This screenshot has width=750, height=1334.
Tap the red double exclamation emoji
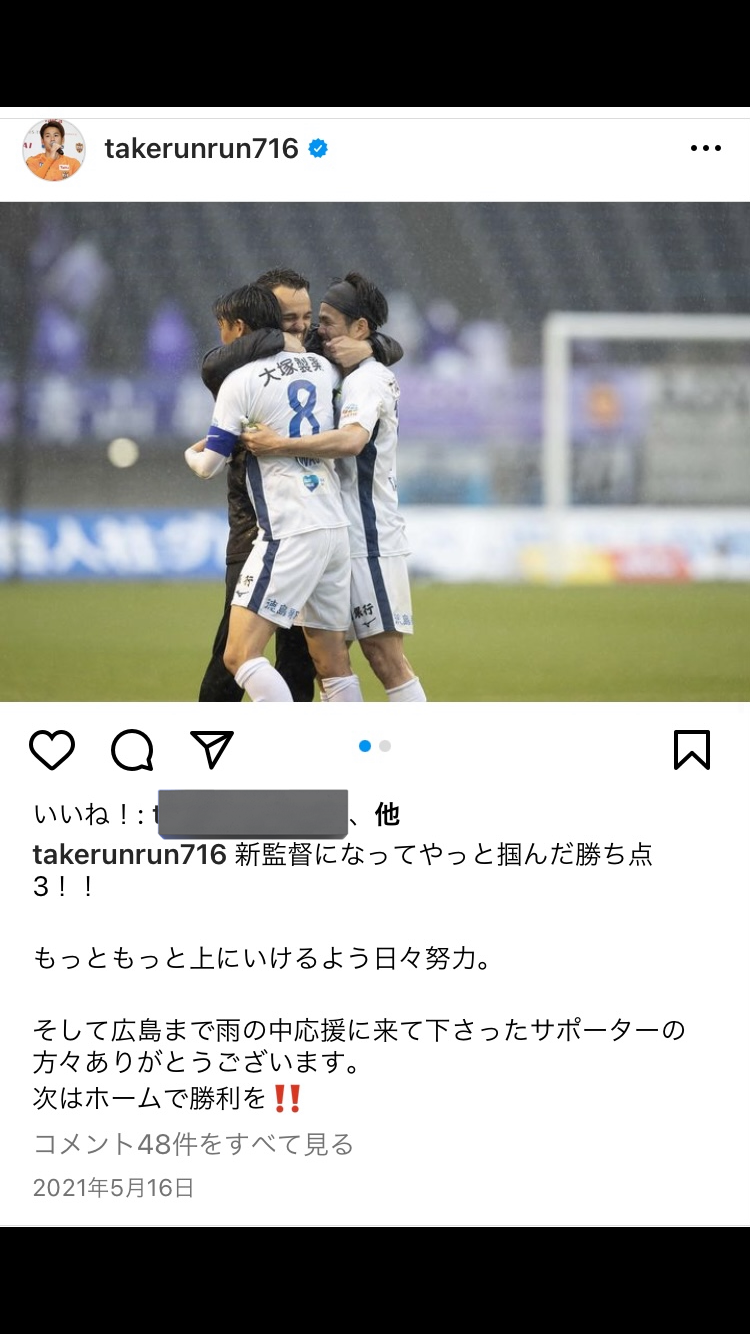287,1098
